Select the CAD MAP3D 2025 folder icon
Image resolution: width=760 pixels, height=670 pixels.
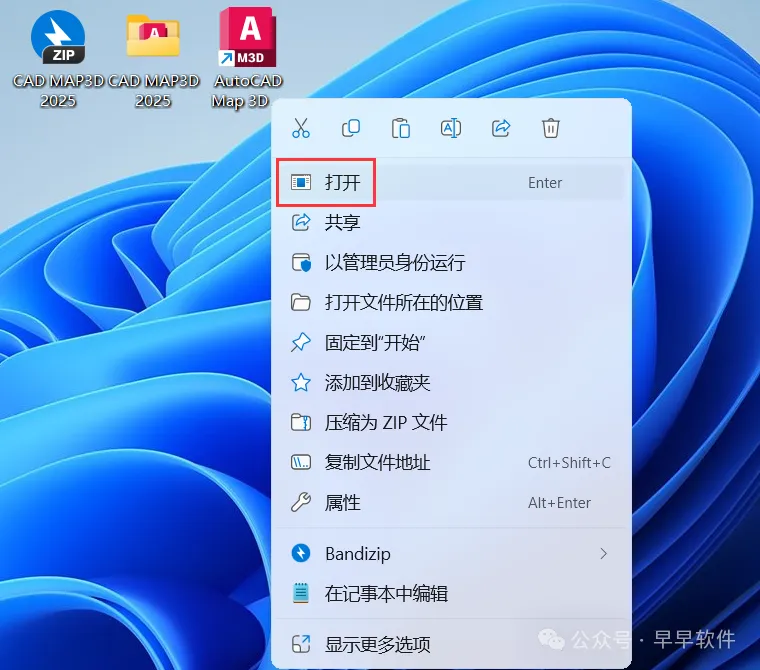click(153, 58)
